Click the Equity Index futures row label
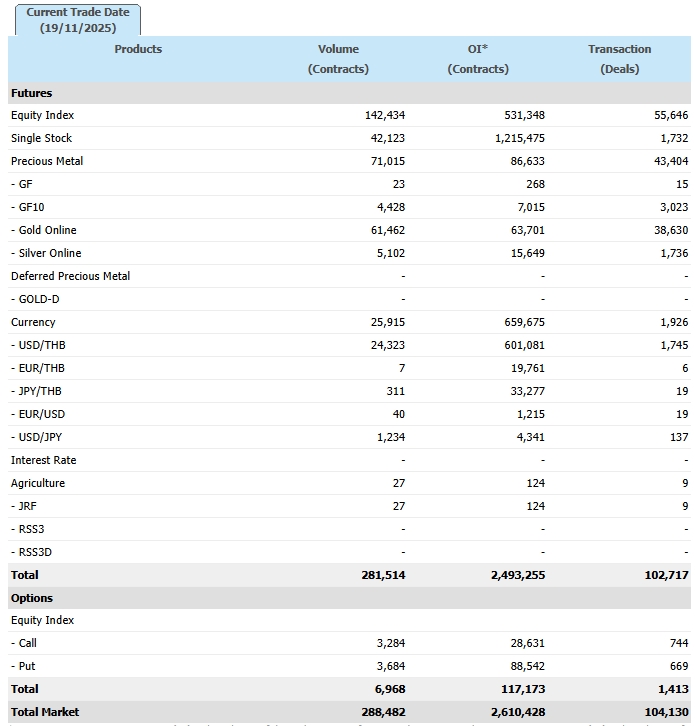 (x=43, y=115)
